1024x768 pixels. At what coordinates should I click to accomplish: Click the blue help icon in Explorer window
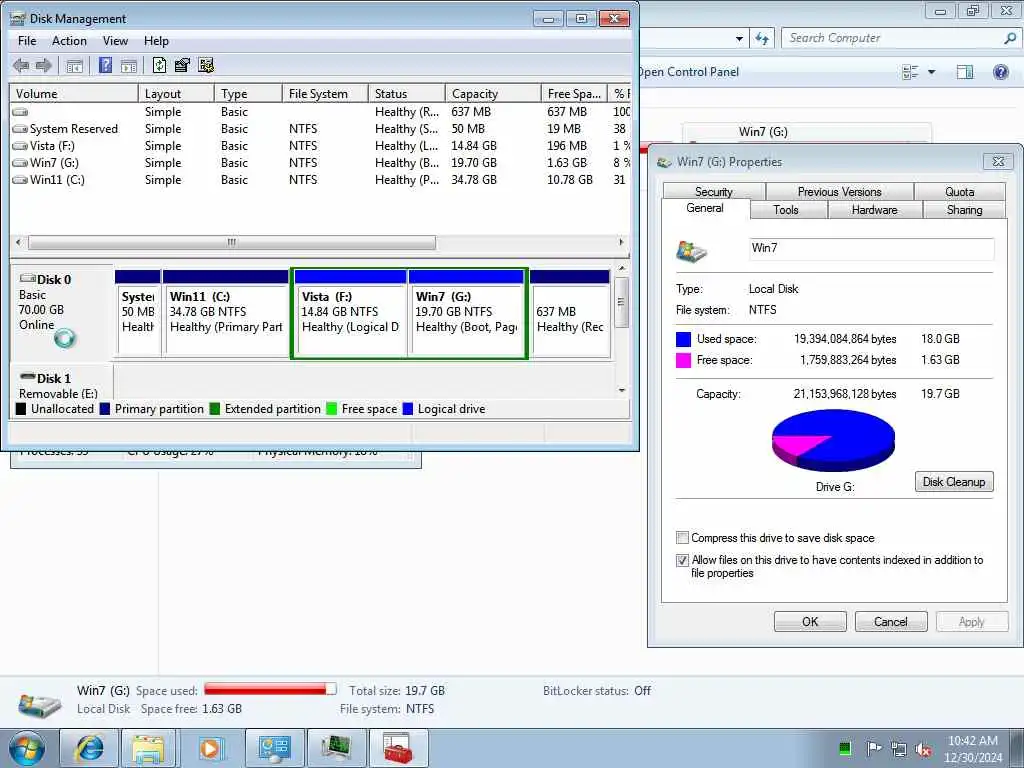[x=1000, y=72]
